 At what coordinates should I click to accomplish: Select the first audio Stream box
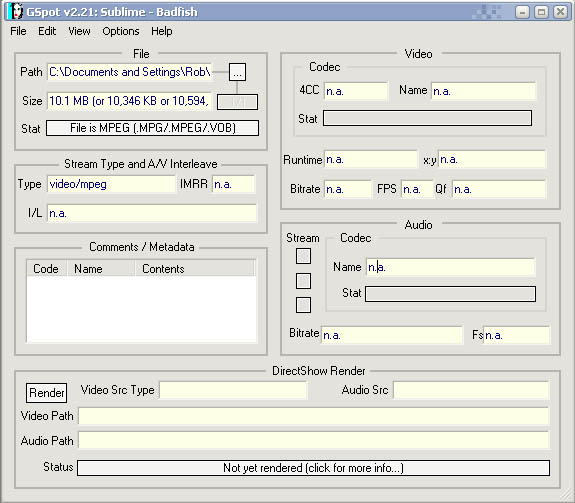click(303, 256)
